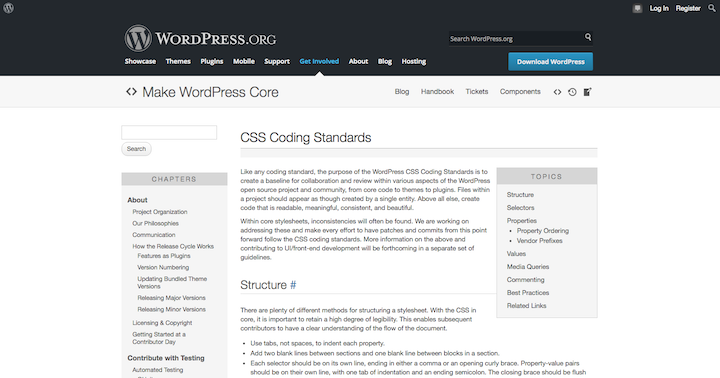Screen dimensions: 720x378
Task: Open the Showcase menu item
Action: (140, 62)
